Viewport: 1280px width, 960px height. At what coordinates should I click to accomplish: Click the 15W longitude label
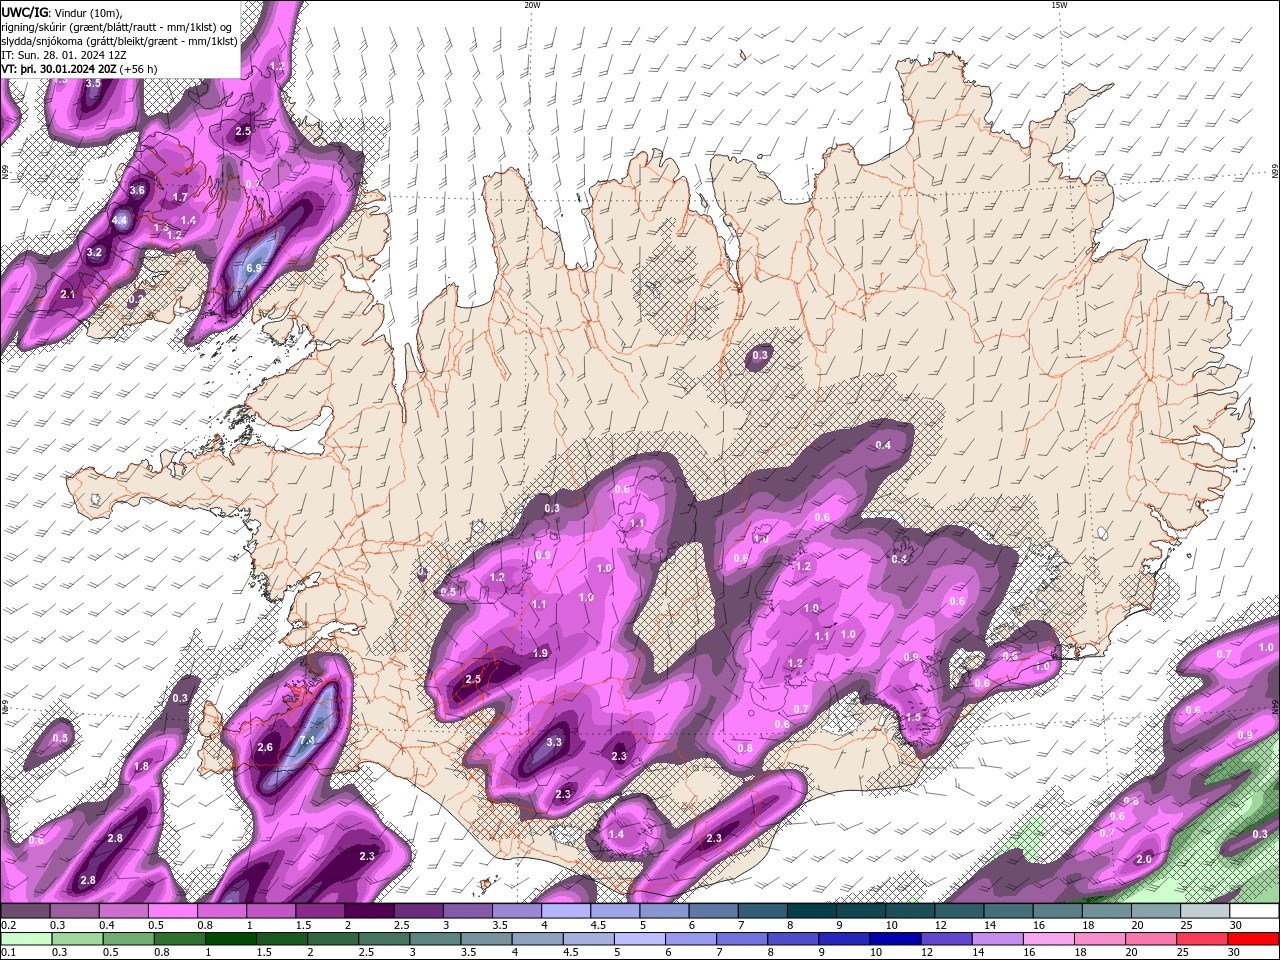coord(1059,5)
